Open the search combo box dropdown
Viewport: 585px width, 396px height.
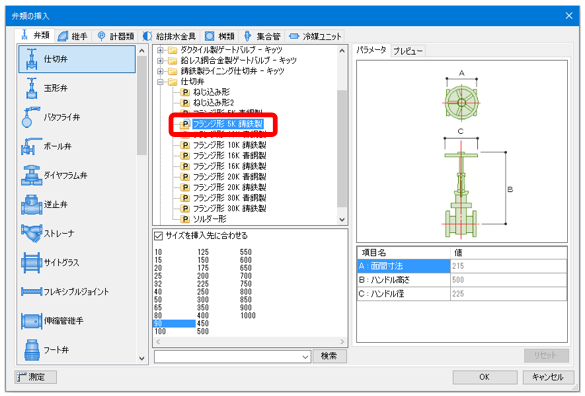pyautogui.click(x=305, y=357)
